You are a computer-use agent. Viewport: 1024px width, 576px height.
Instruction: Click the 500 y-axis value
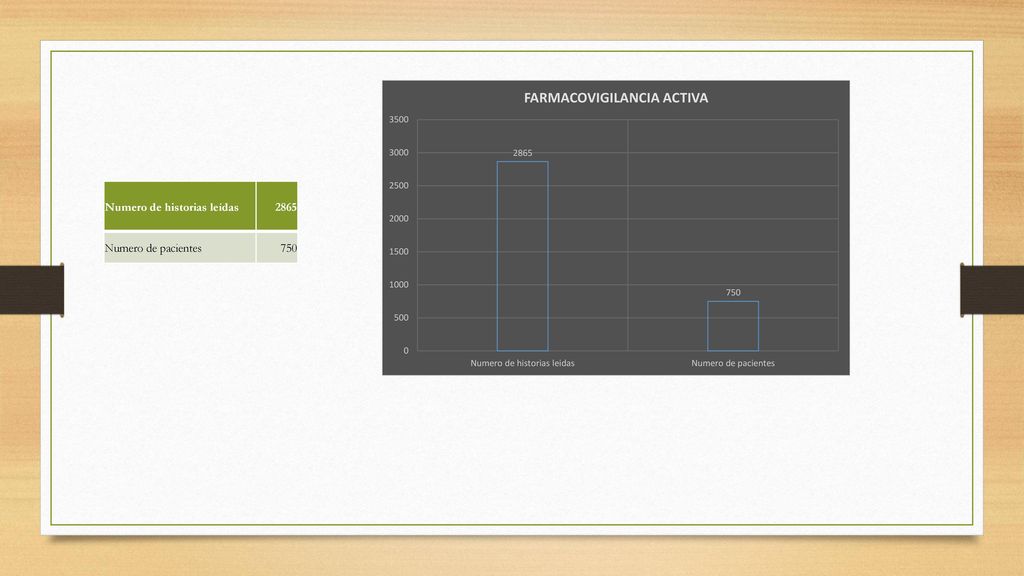tap(401, 318)
